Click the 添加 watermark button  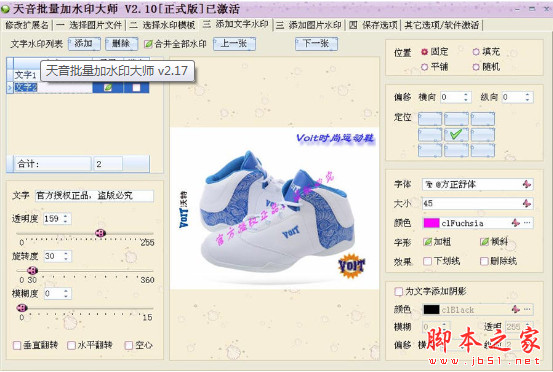[84, 44]
